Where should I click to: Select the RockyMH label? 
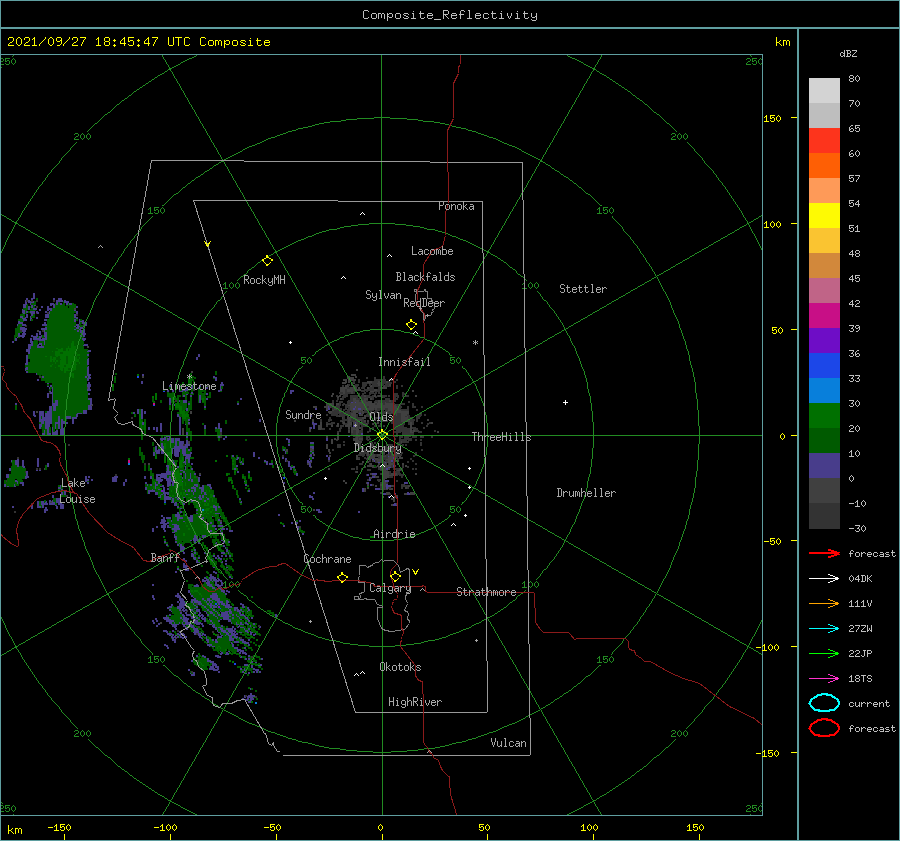(x=264, y=280)
